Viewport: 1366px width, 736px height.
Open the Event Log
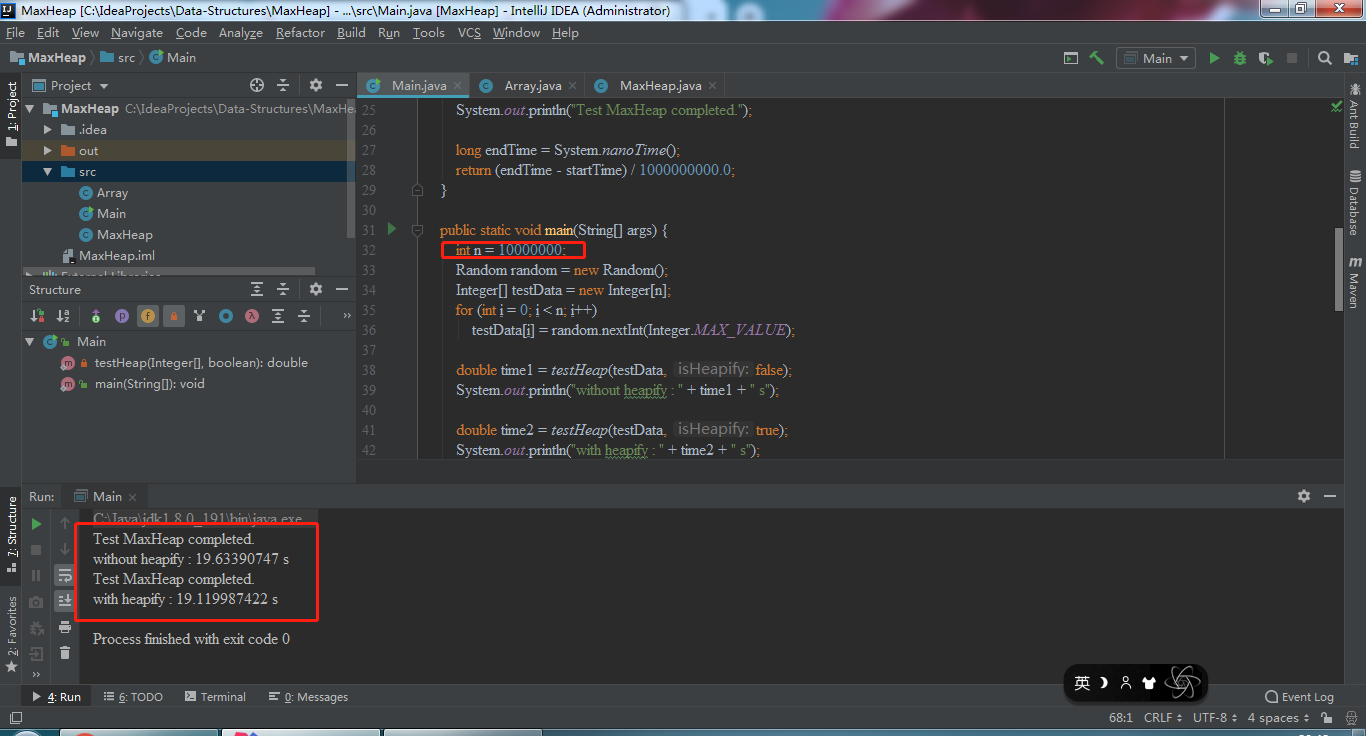[x=1300, y=697]
